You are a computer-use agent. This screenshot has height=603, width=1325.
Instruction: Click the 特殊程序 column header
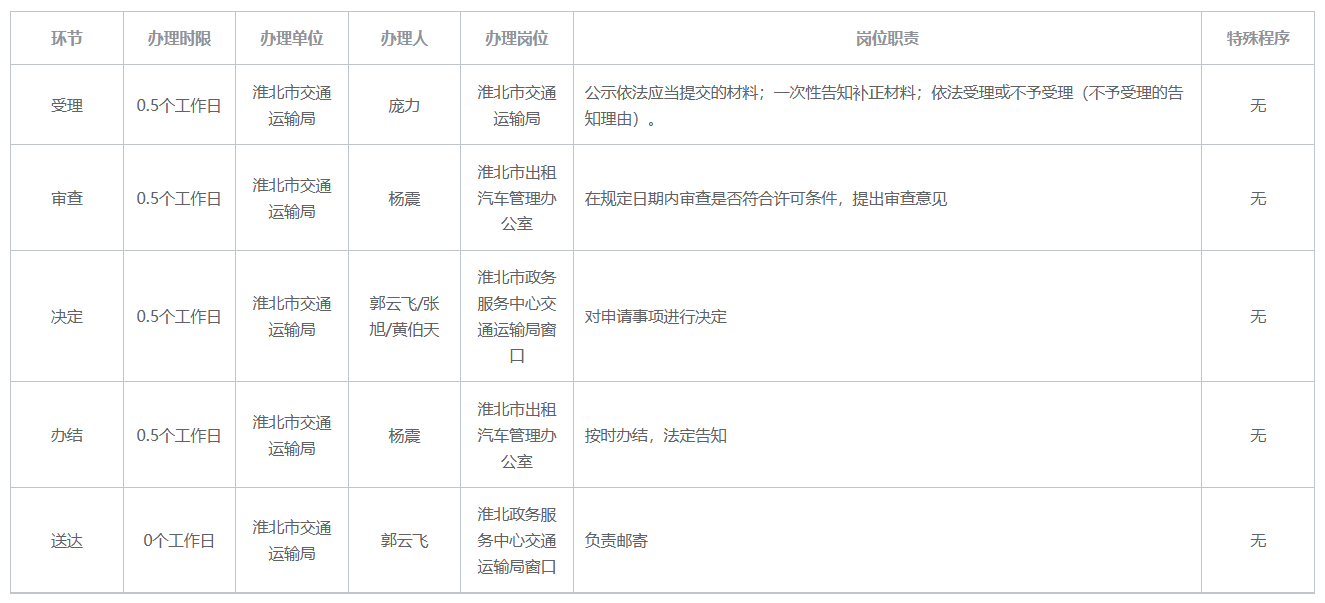click(1258, 39)
